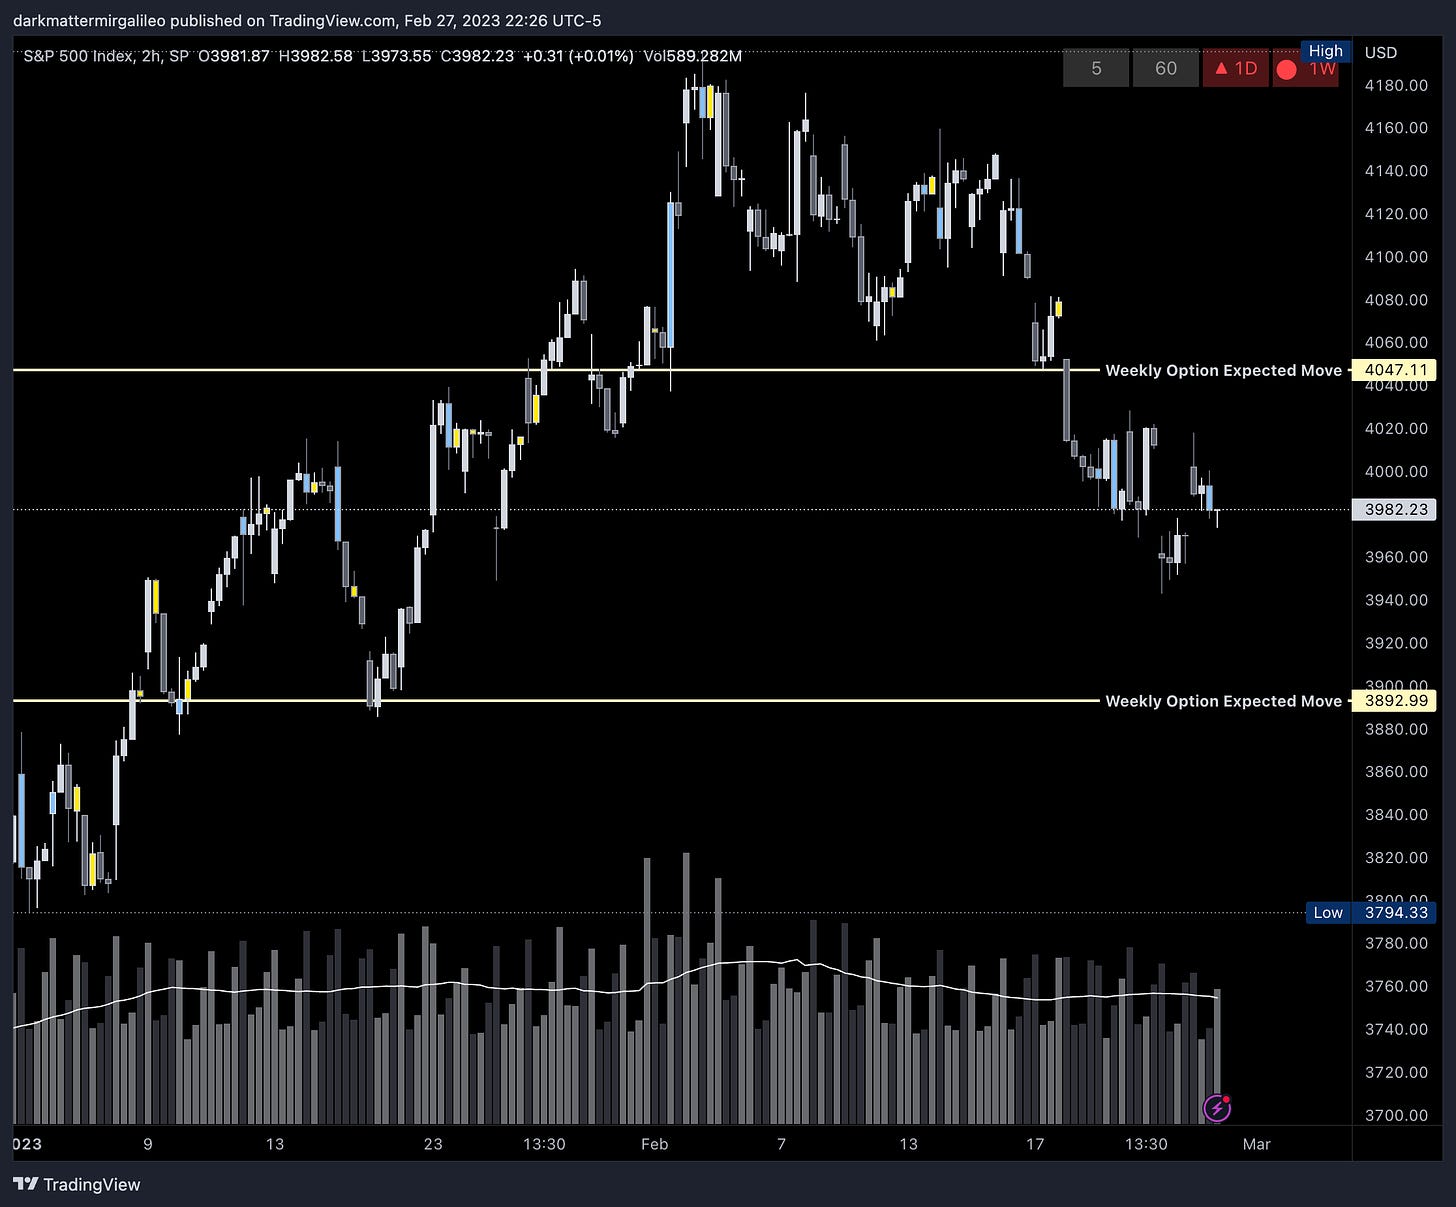1456x1207 pixels.
Task: Click the 4080.00 price axis label
Action: (x=1396, y=299)
